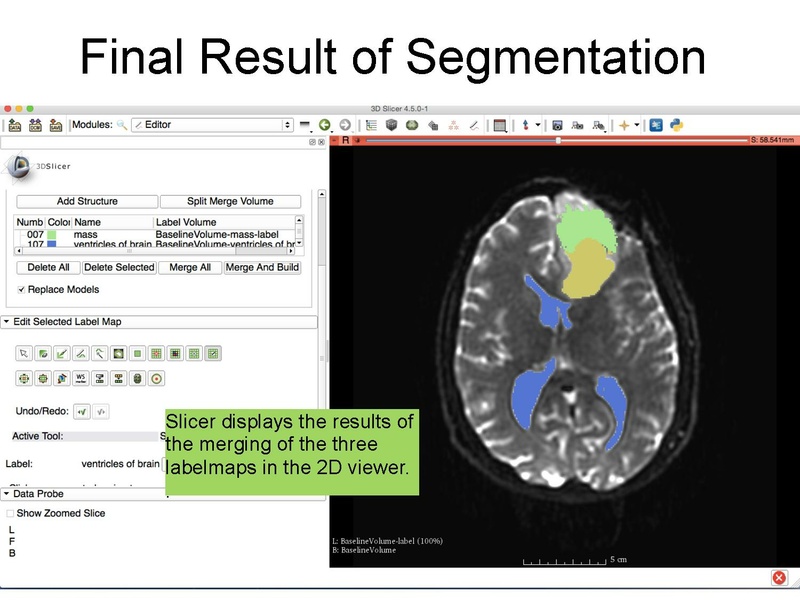Select the Level Tracing effect
Screen dimensions: 800x600
click(x=80, y=354)
